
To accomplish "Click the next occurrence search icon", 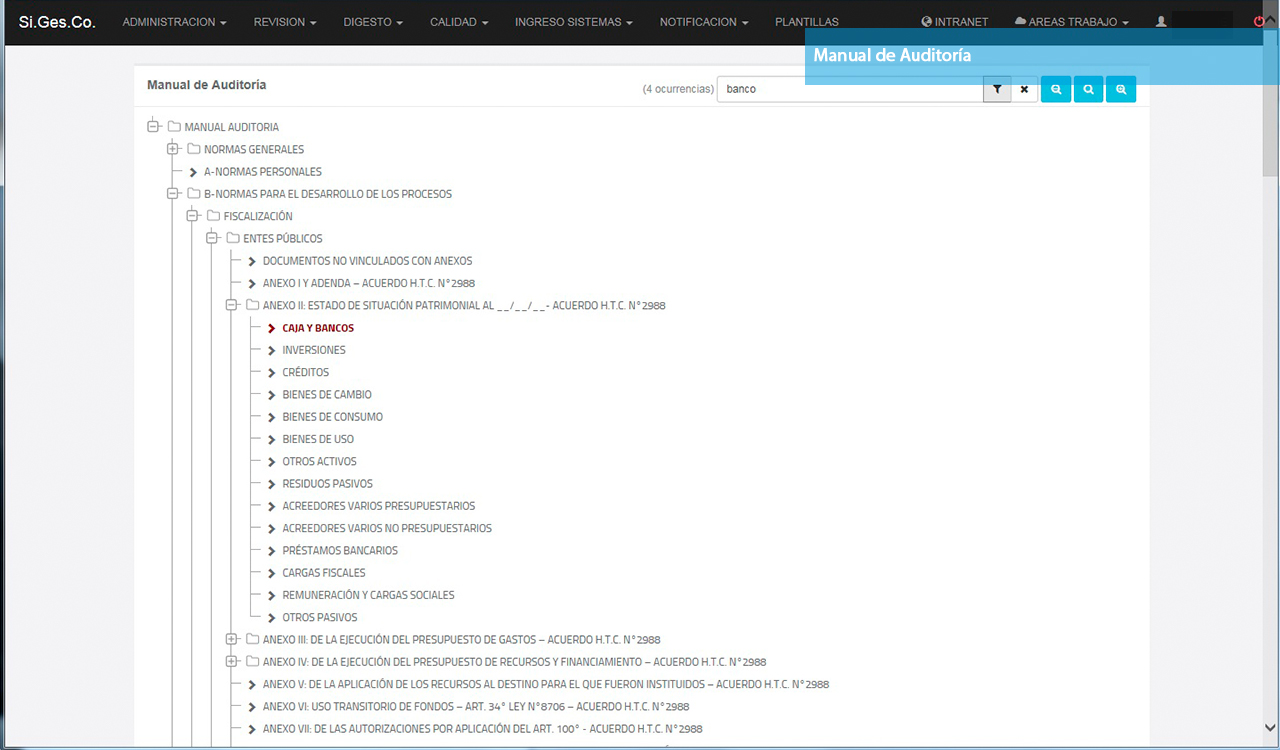I will 1121,89.
